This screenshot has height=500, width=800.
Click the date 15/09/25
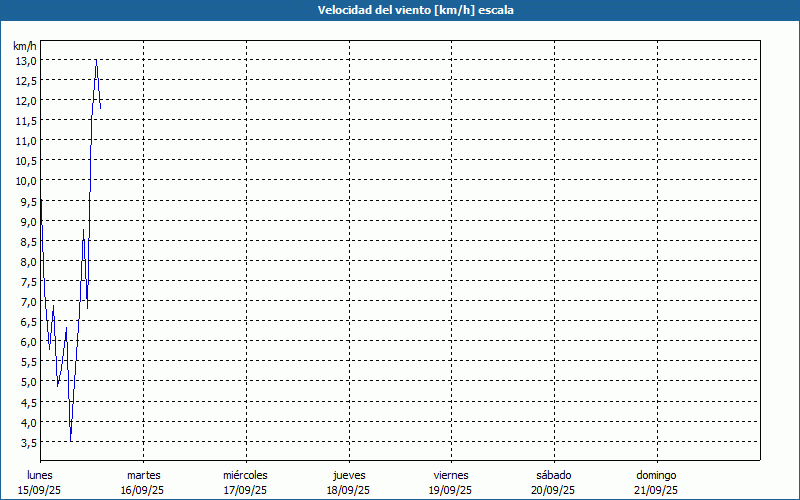point(39,490)
